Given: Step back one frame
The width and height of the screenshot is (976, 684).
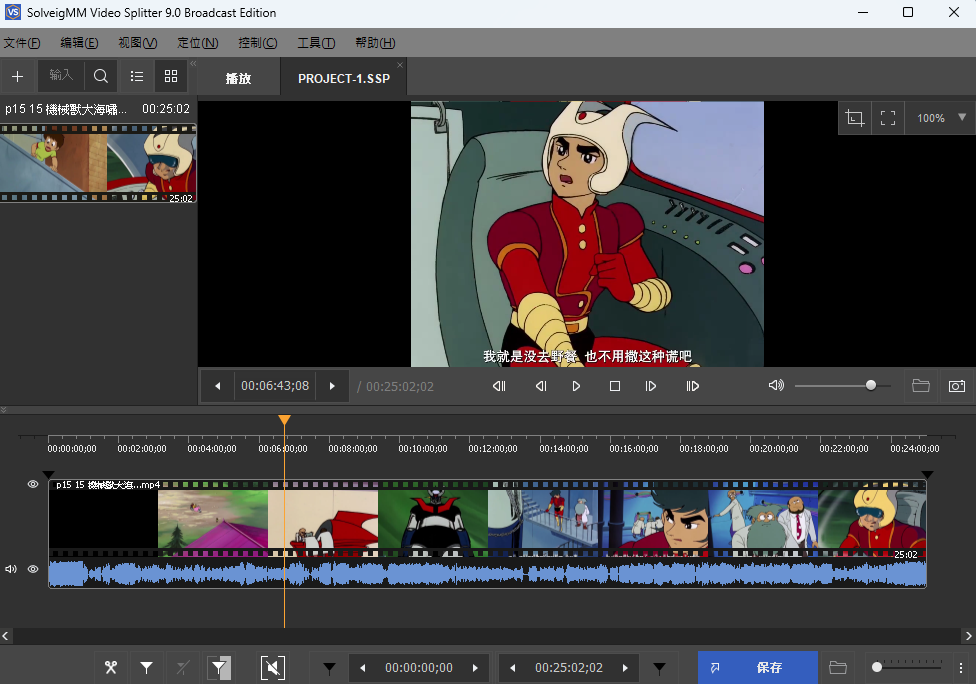Looking at the screenshot, I should (541, 386).
